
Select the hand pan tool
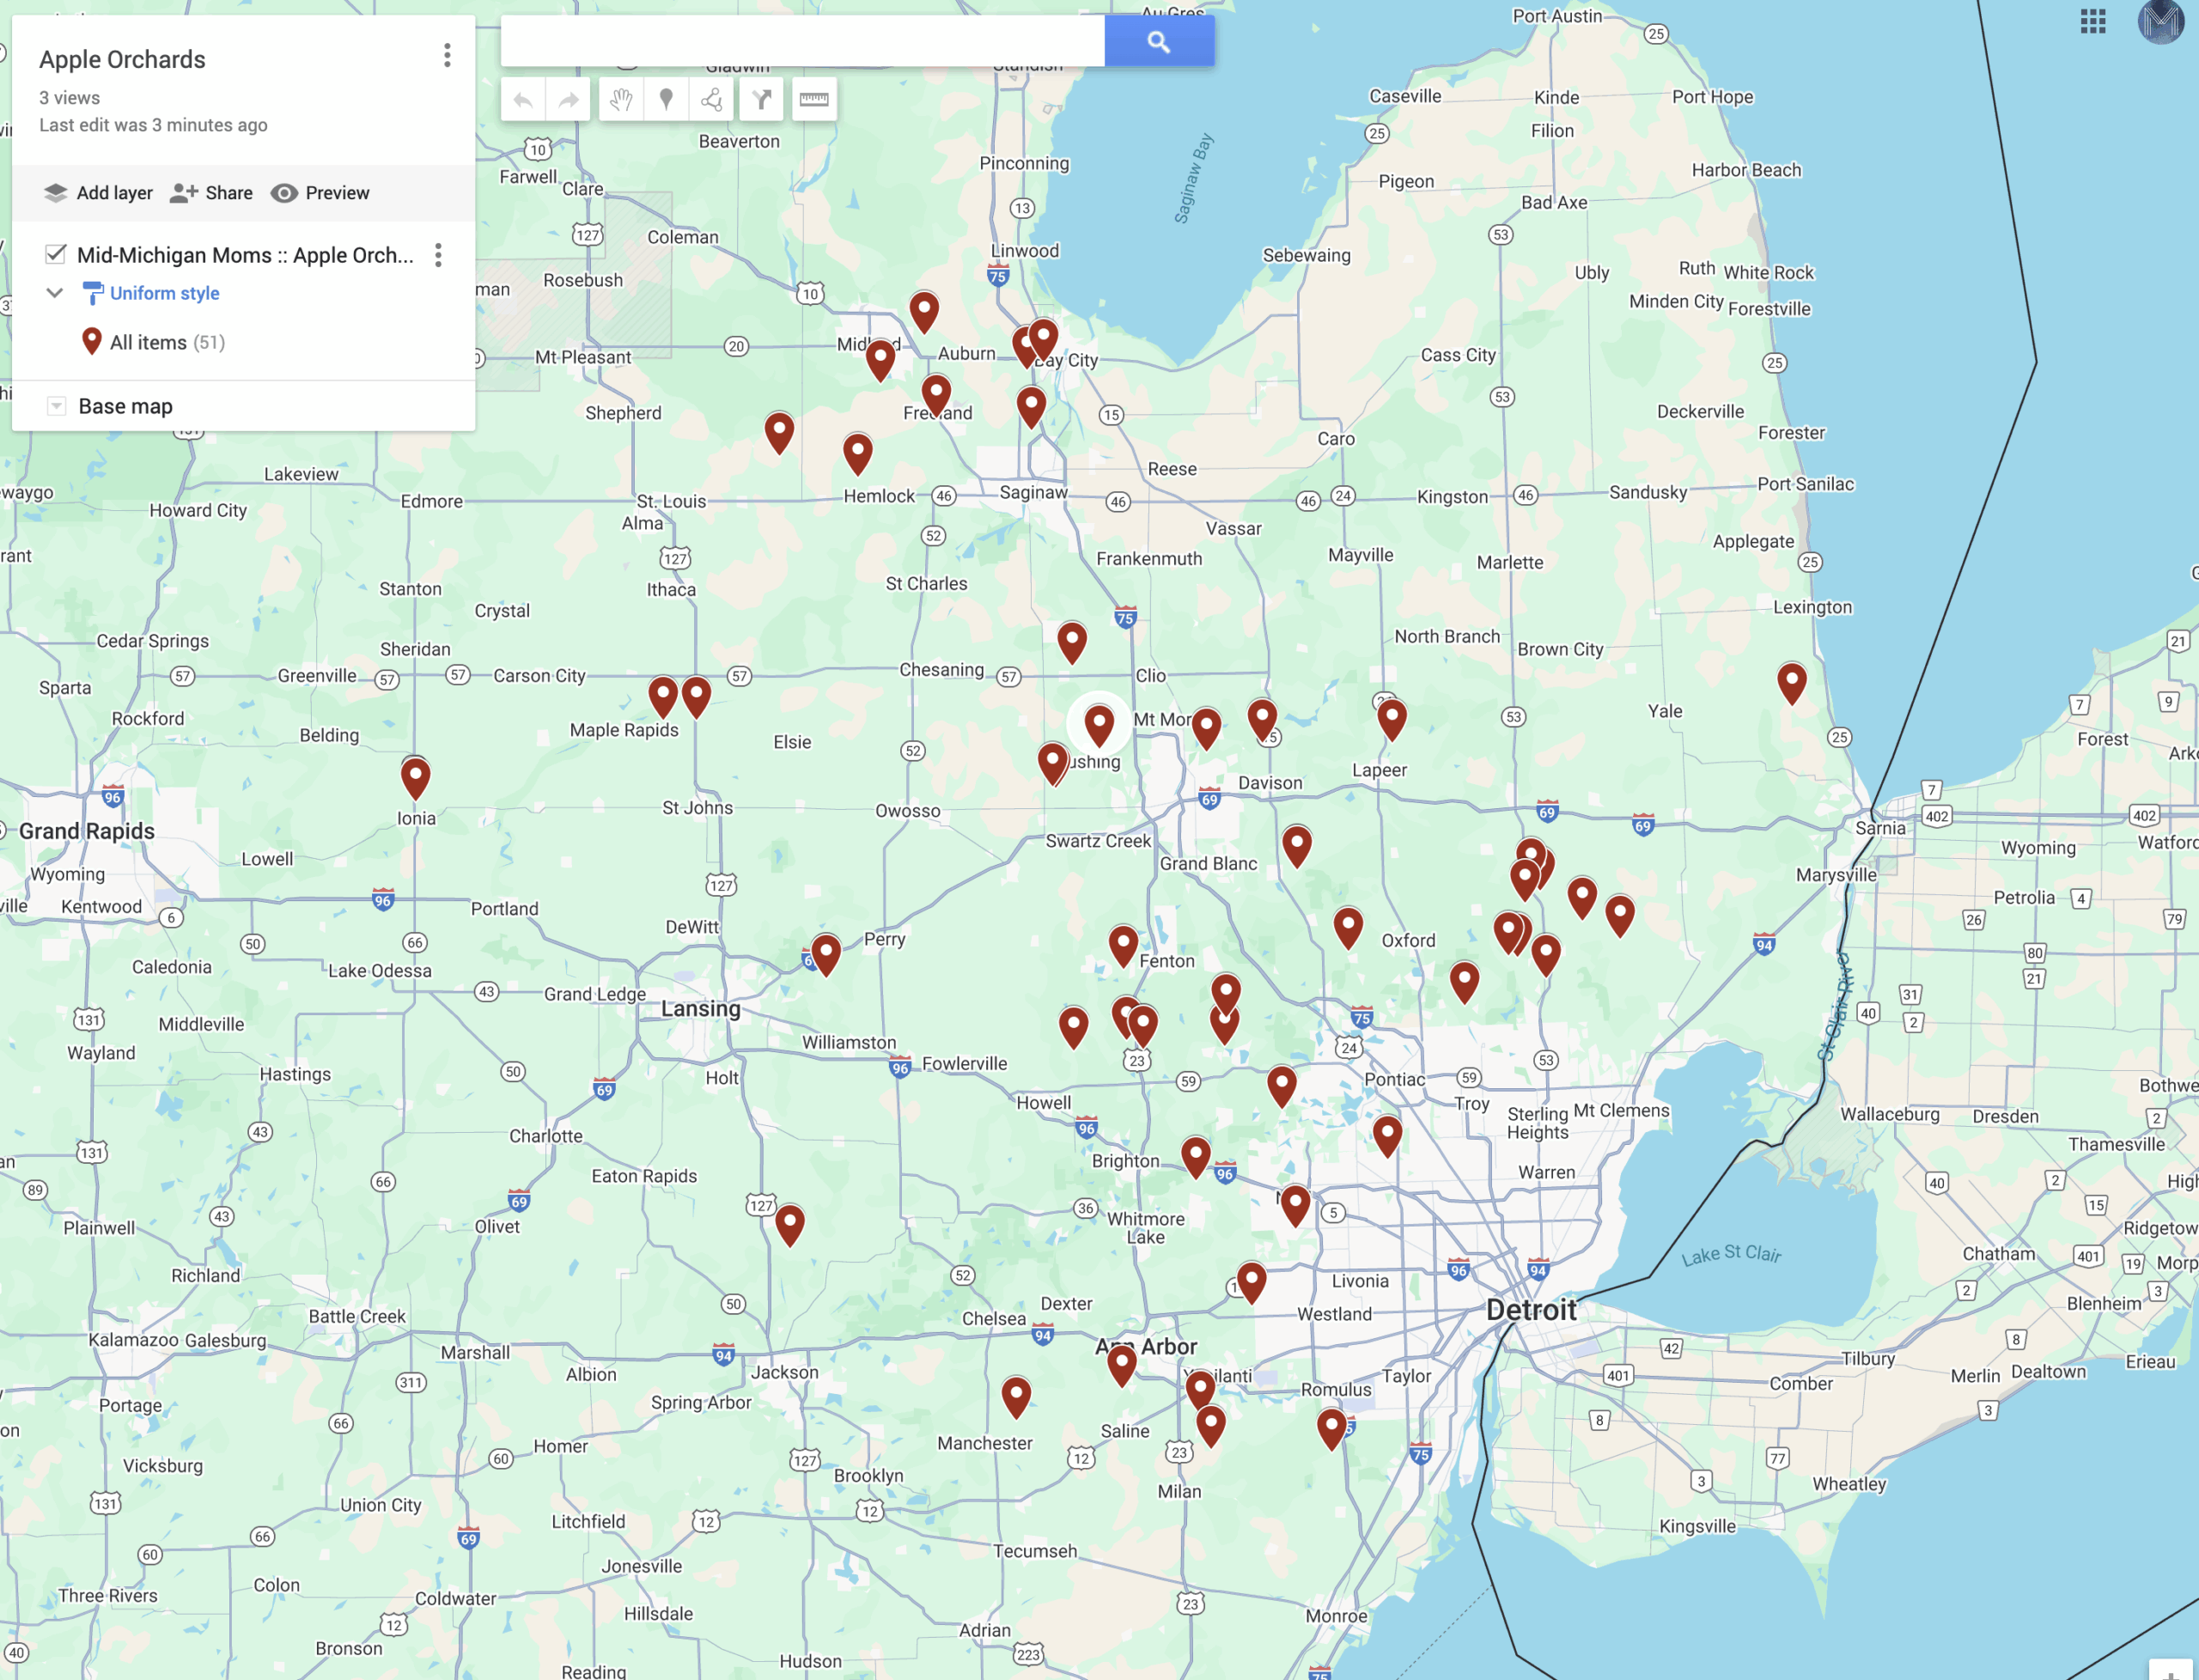(x=621, y=100)
